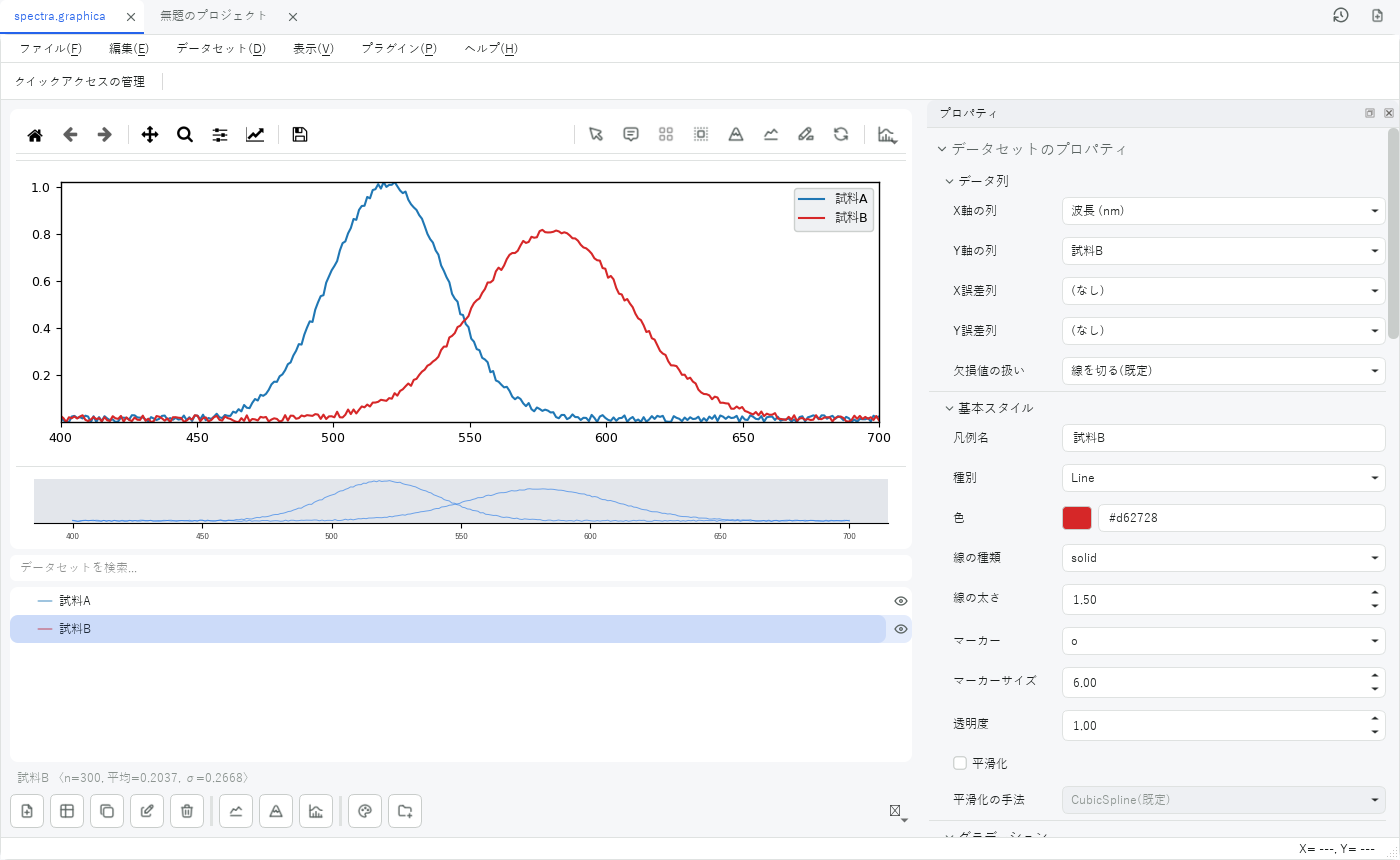The image size is (1400, 860).
Task: Open the データセット(D) menu
Action: (221, 48)
